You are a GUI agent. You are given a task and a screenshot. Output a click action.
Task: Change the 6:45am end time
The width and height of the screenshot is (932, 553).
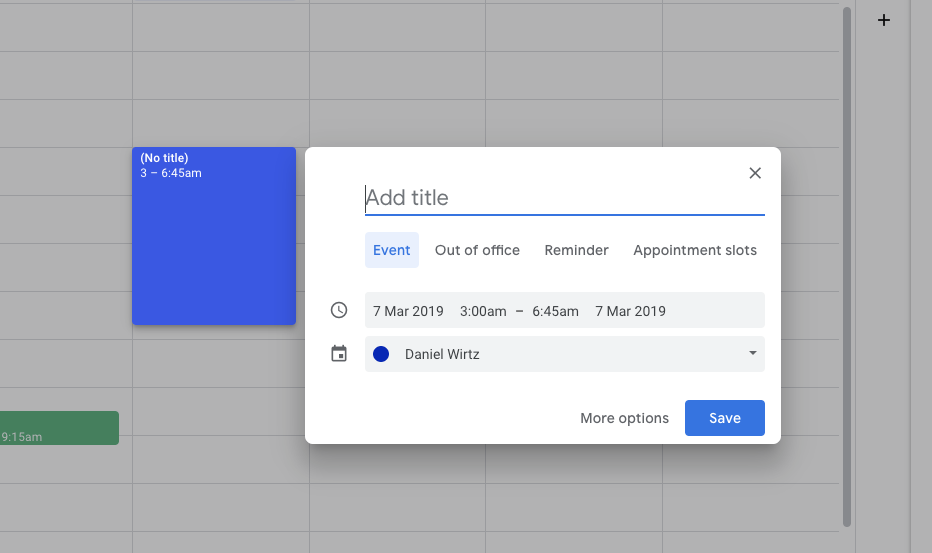(x=555, y=311)
